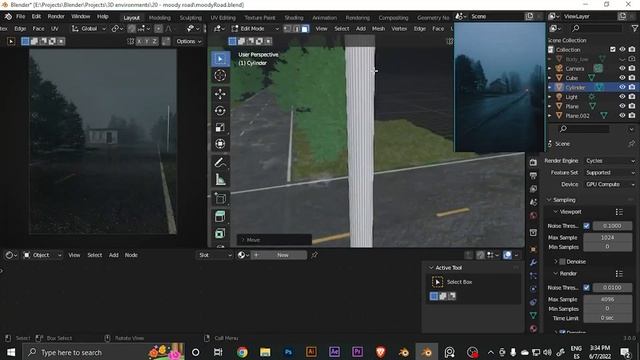Image resolution: width=640 pixels, height=360 pixels.
Task: Select the Rotate tool
Action: click(220, 111)
